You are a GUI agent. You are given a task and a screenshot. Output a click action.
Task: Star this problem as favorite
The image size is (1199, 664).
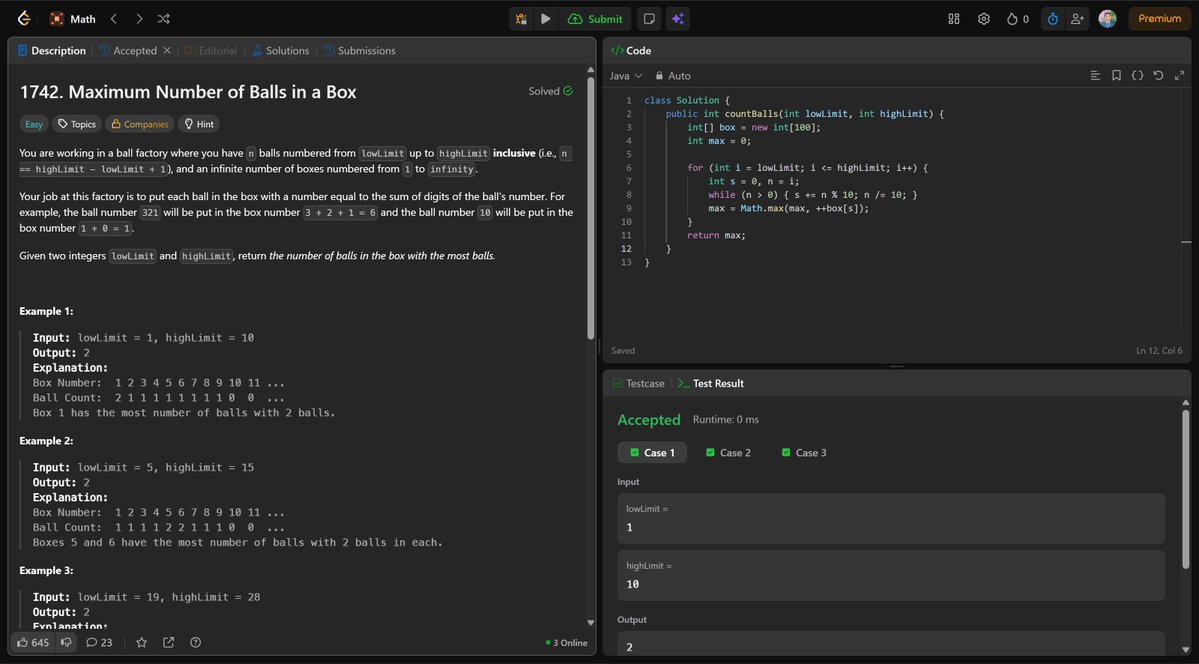pos(142,642)
